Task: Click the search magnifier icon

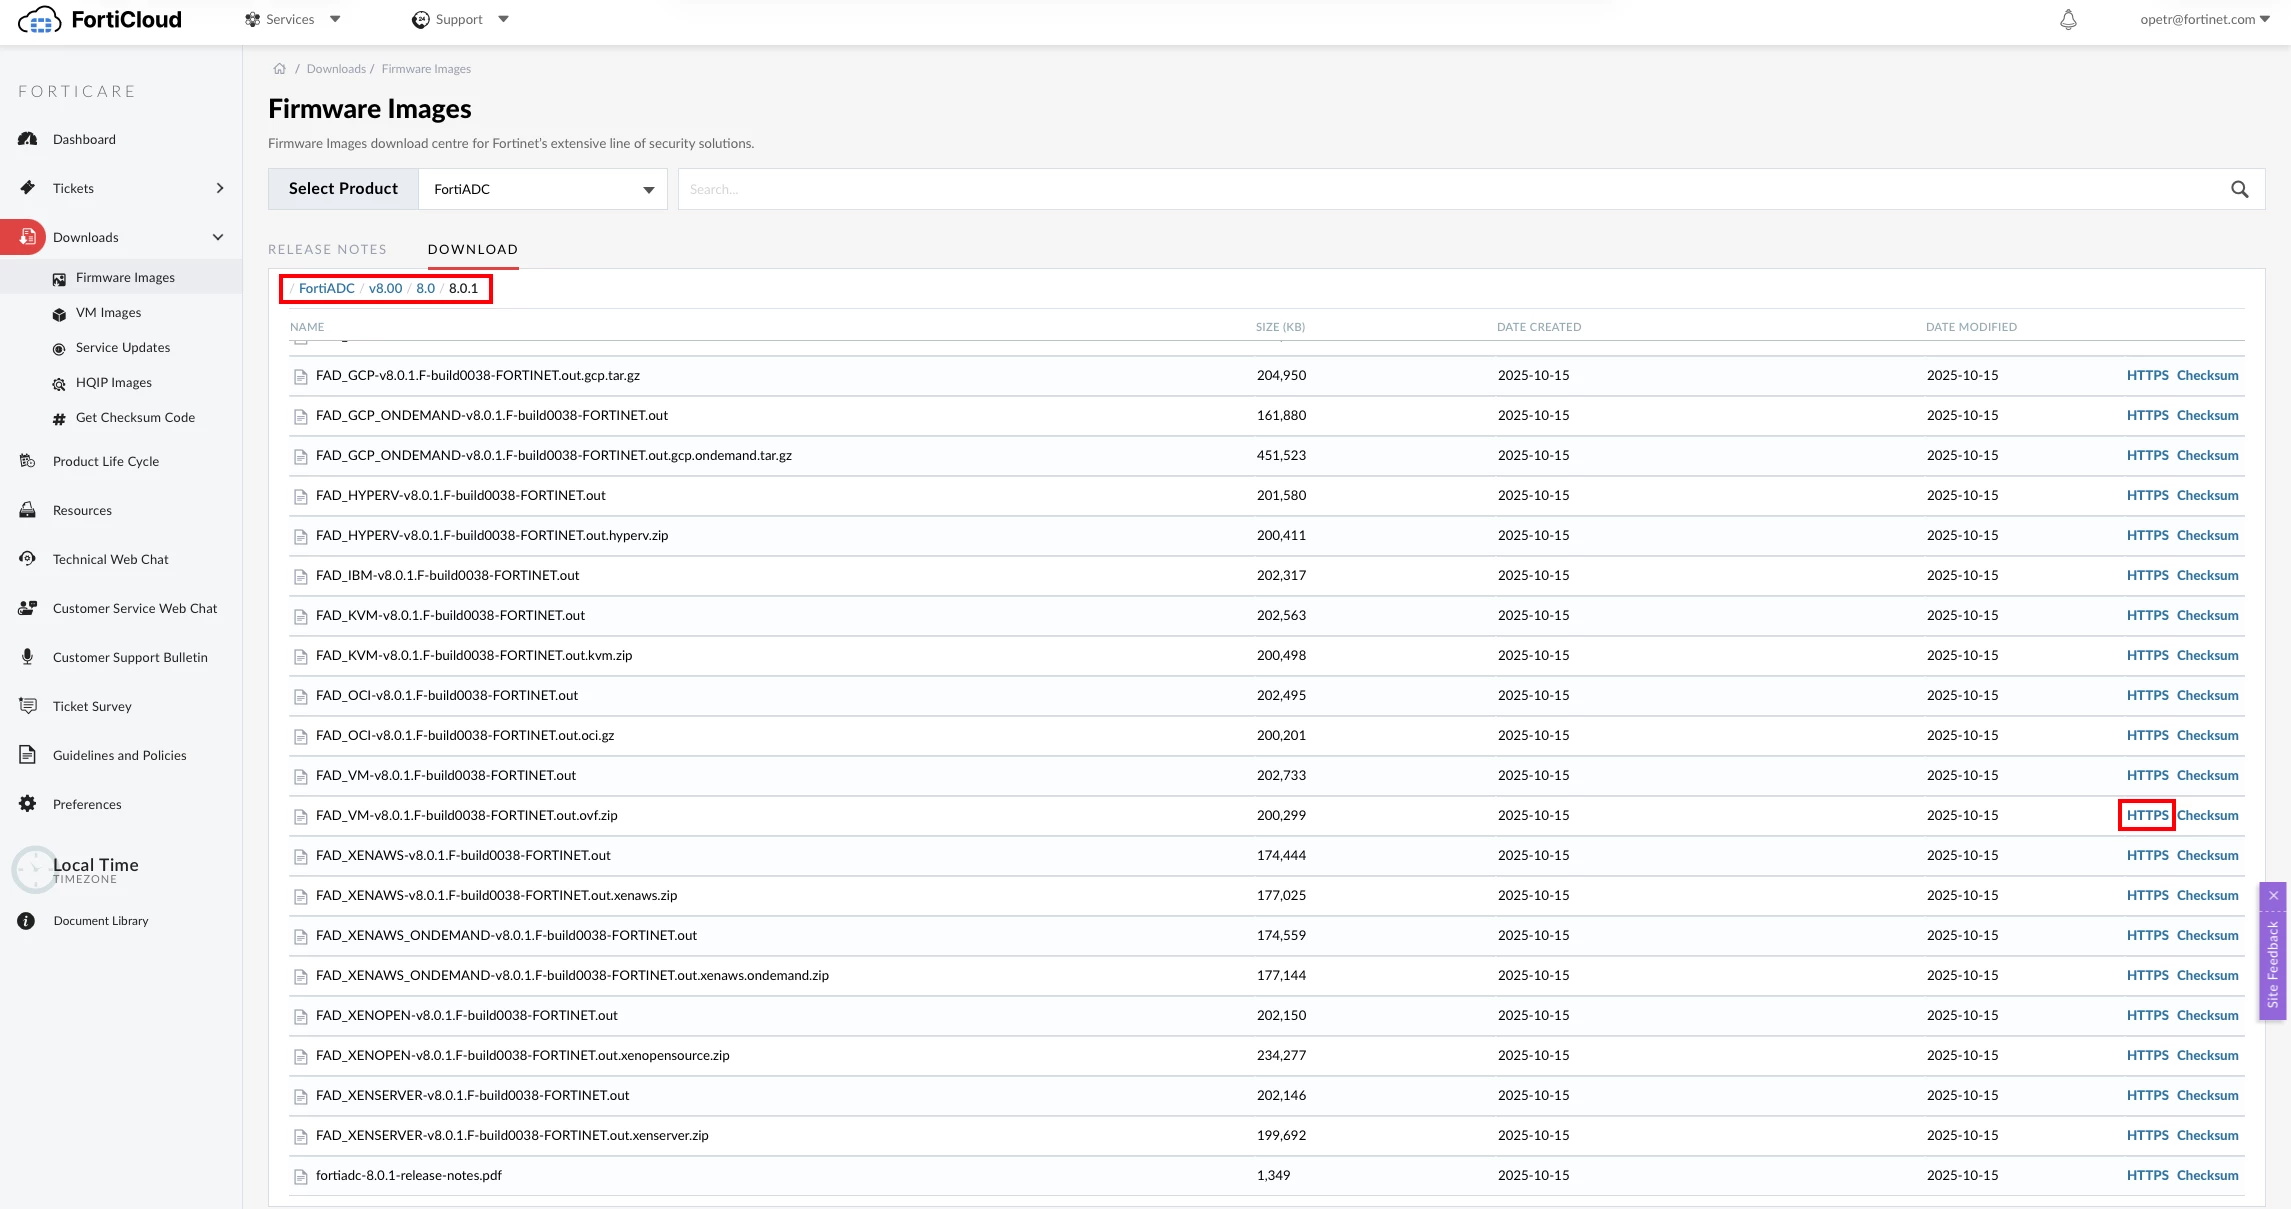Action: (2240, 189)
